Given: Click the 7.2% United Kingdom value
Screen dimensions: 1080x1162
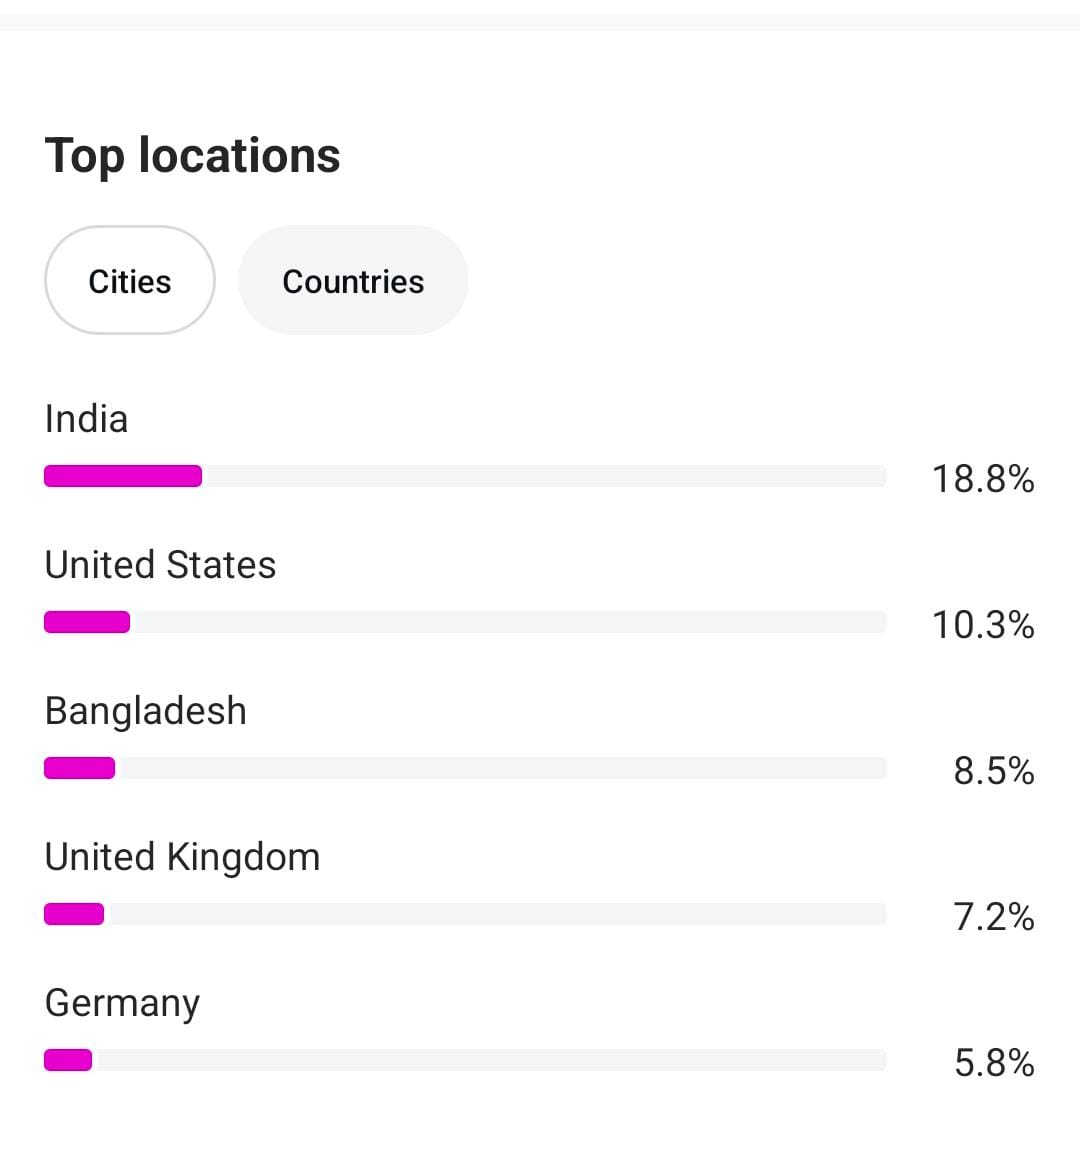Looking at the screenshot, I should coord(993,917).
